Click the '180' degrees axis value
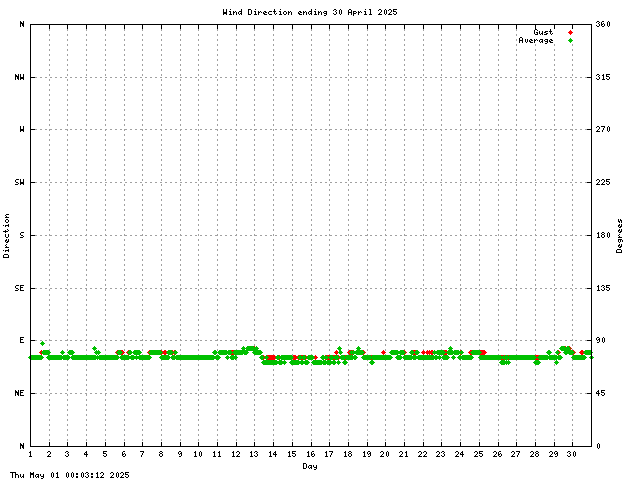Viewport: 640px width, 480px height. pyautogui.click(x=603, y=235)
